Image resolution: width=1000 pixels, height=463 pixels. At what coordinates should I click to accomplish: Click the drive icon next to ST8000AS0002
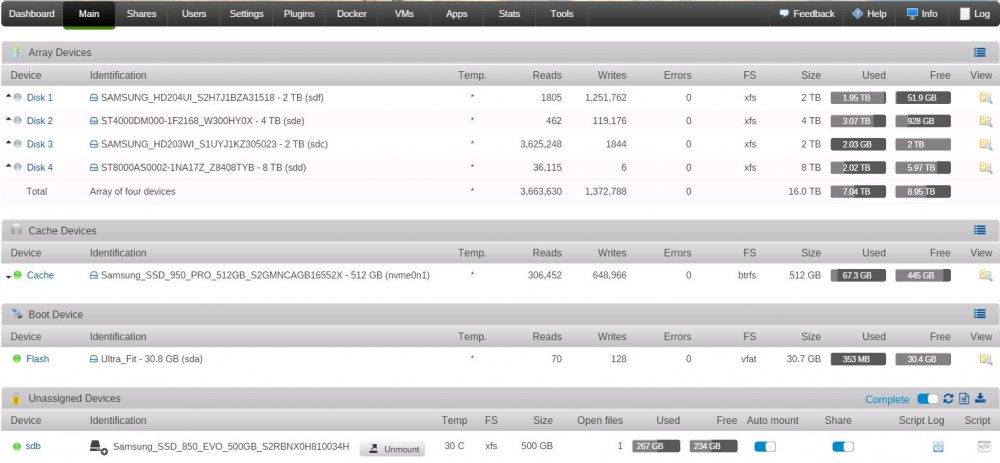pyautogui.click(x=94, y=168)
